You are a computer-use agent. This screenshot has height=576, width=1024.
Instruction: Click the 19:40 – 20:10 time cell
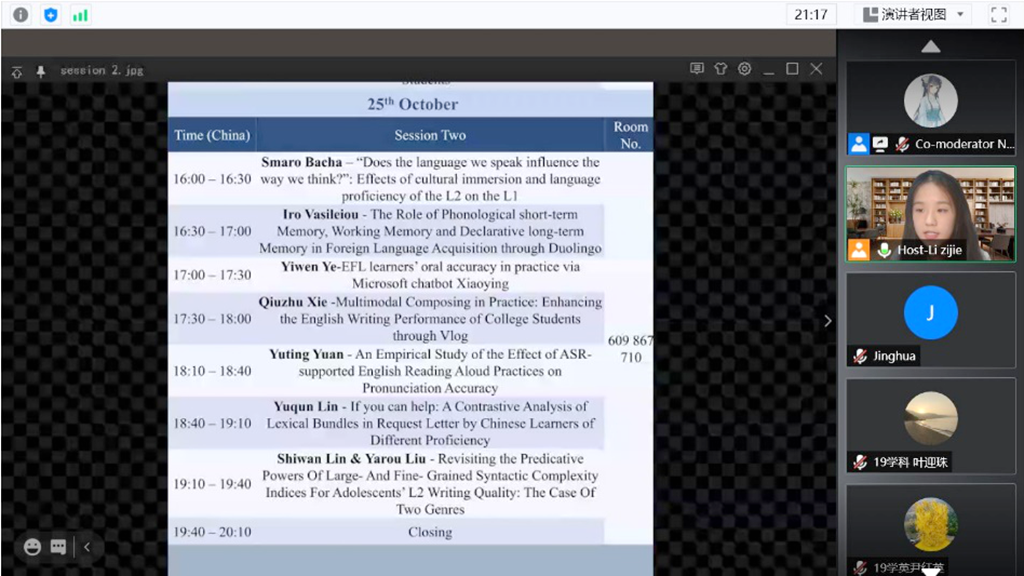(212, 532)
